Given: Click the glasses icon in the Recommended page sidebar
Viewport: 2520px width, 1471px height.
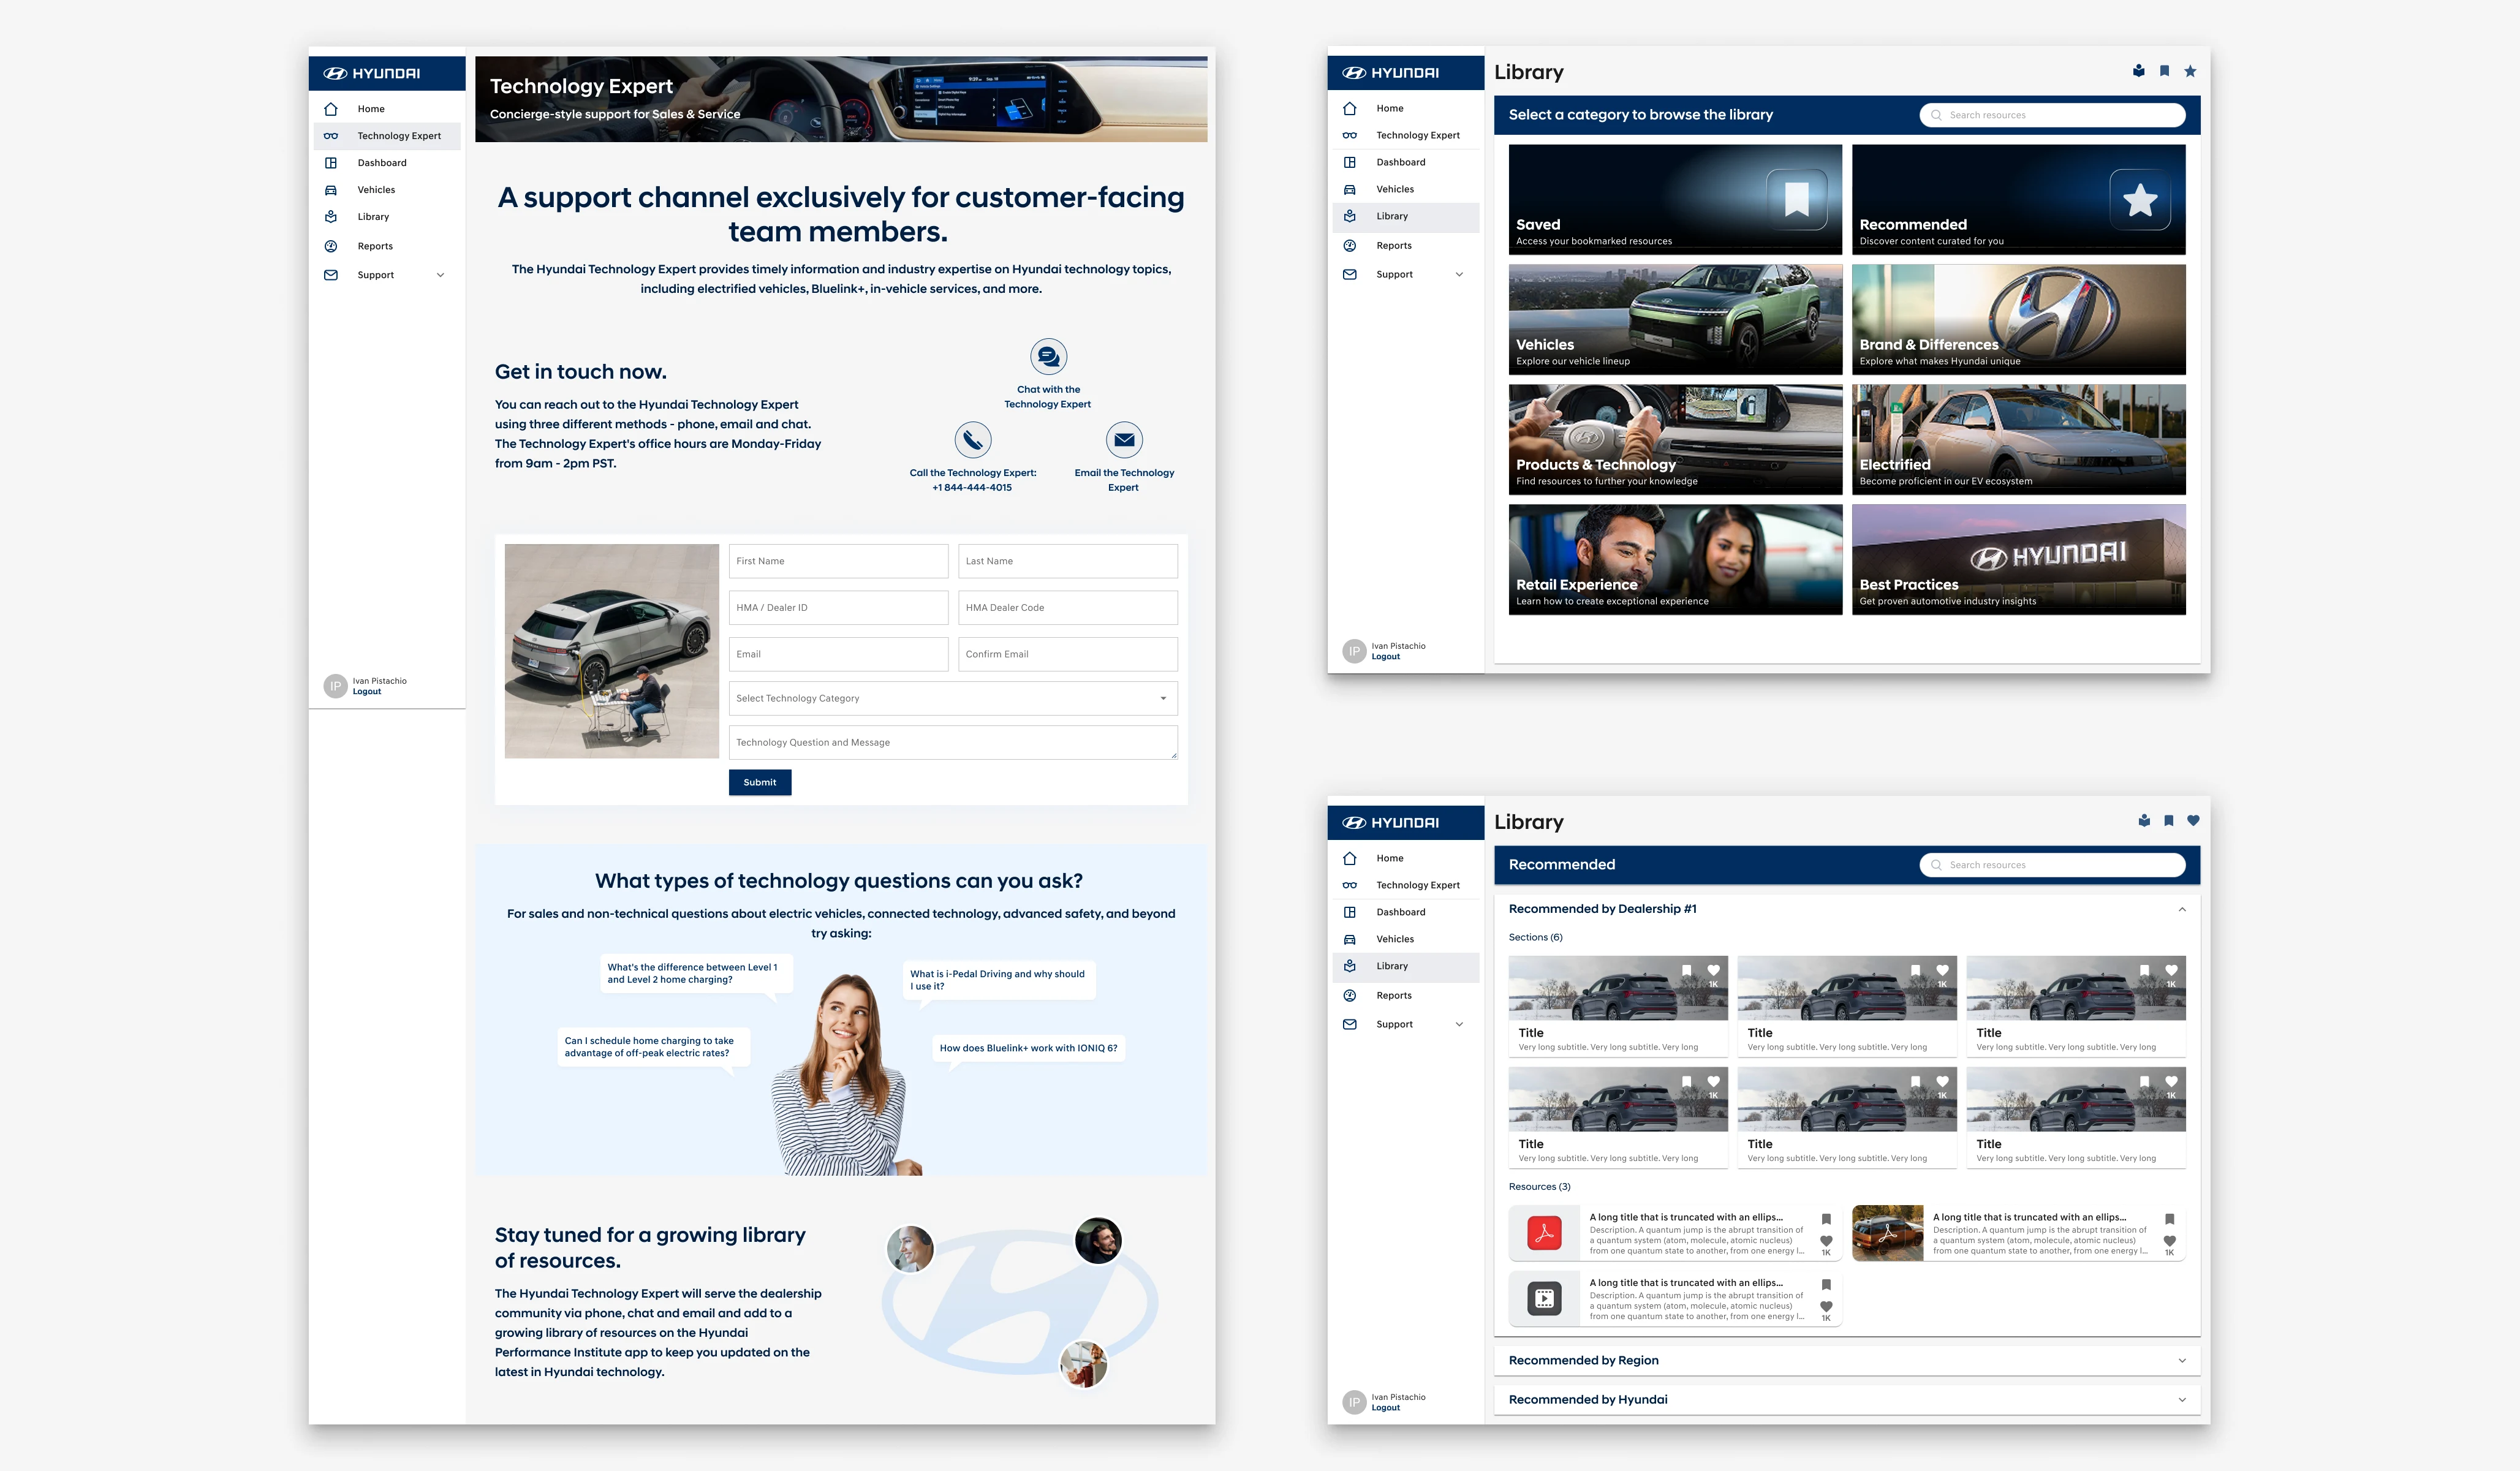Looking at the screenshot, I should point(1349,885).
